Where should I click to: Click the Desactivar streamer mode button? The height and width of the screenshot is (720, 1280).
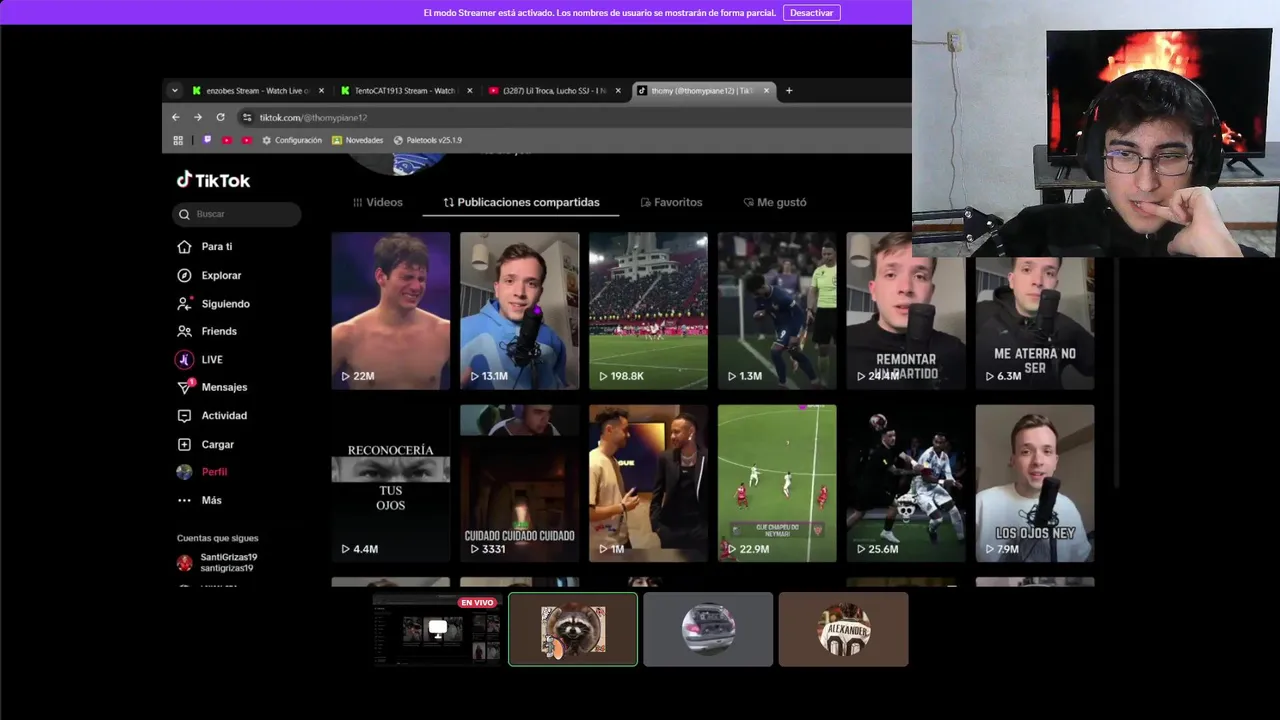[x=811, y=13]
